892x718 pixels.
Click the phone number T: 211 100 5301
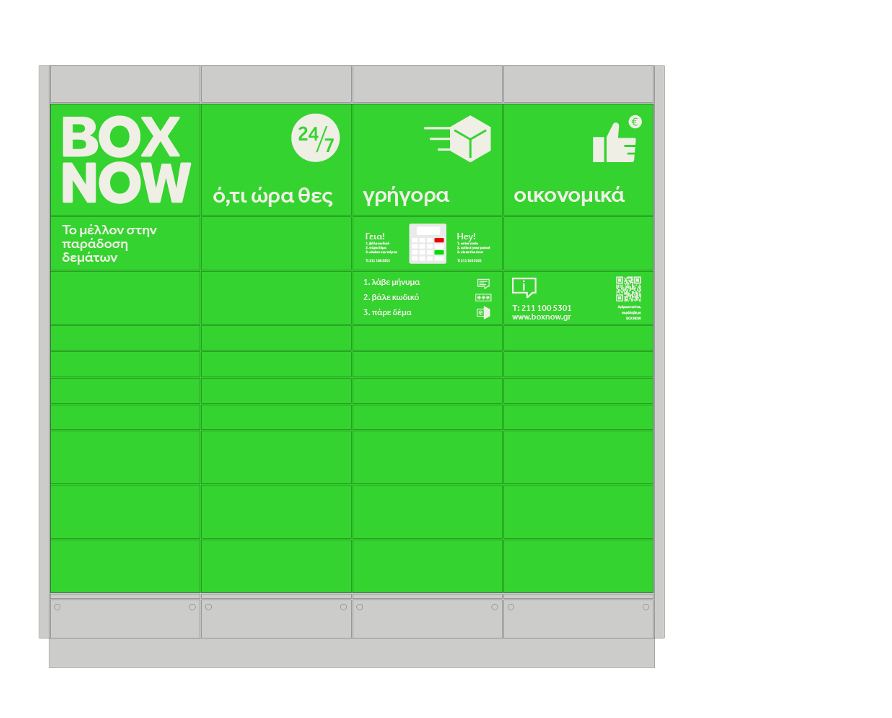[542, 308]
